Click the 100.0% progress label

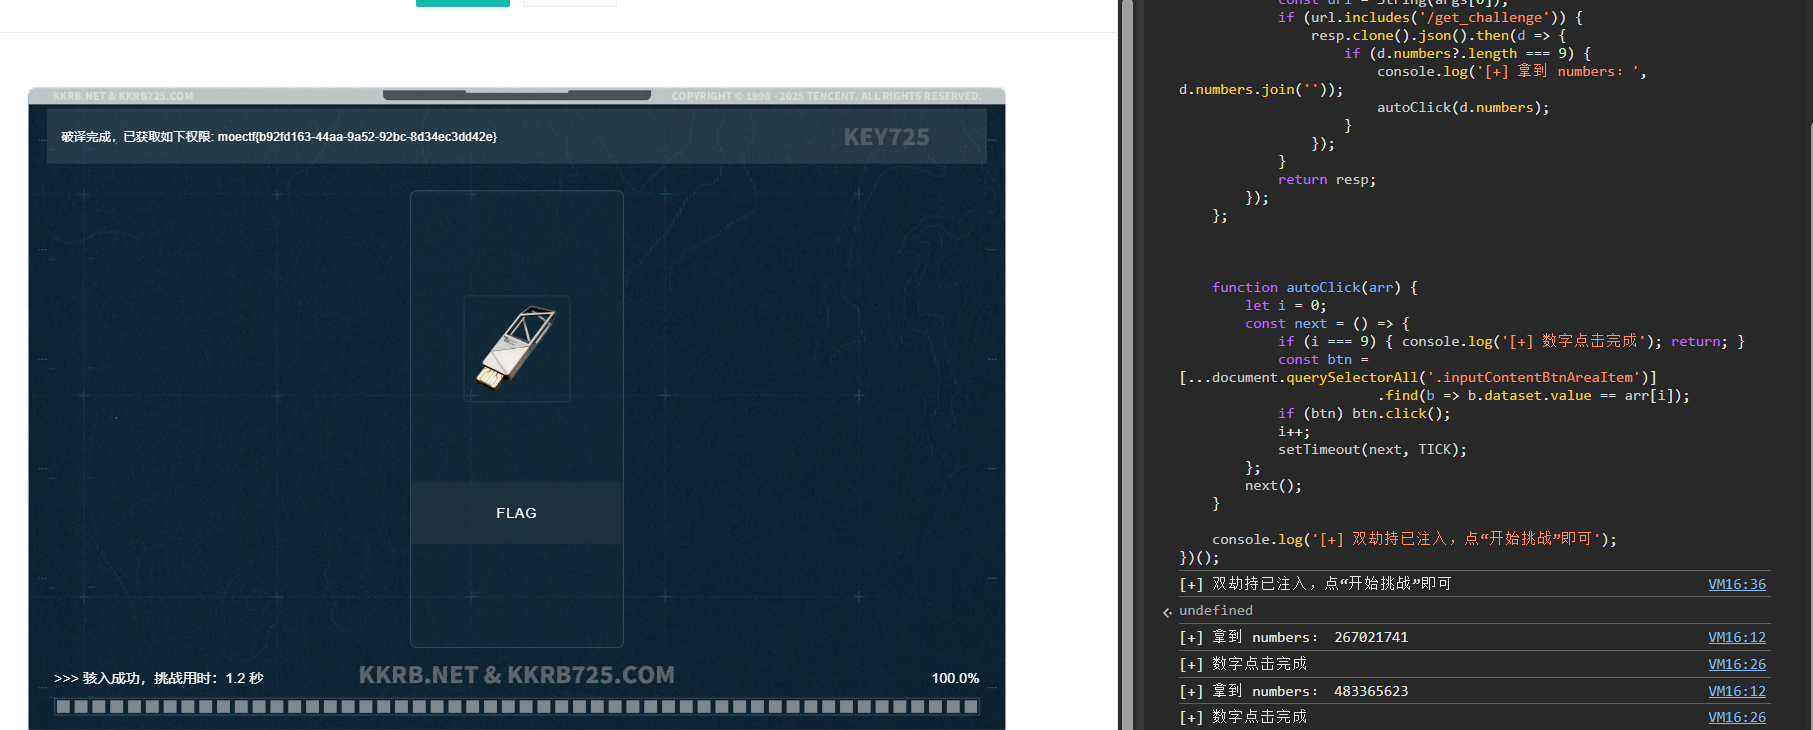point(955,678)
